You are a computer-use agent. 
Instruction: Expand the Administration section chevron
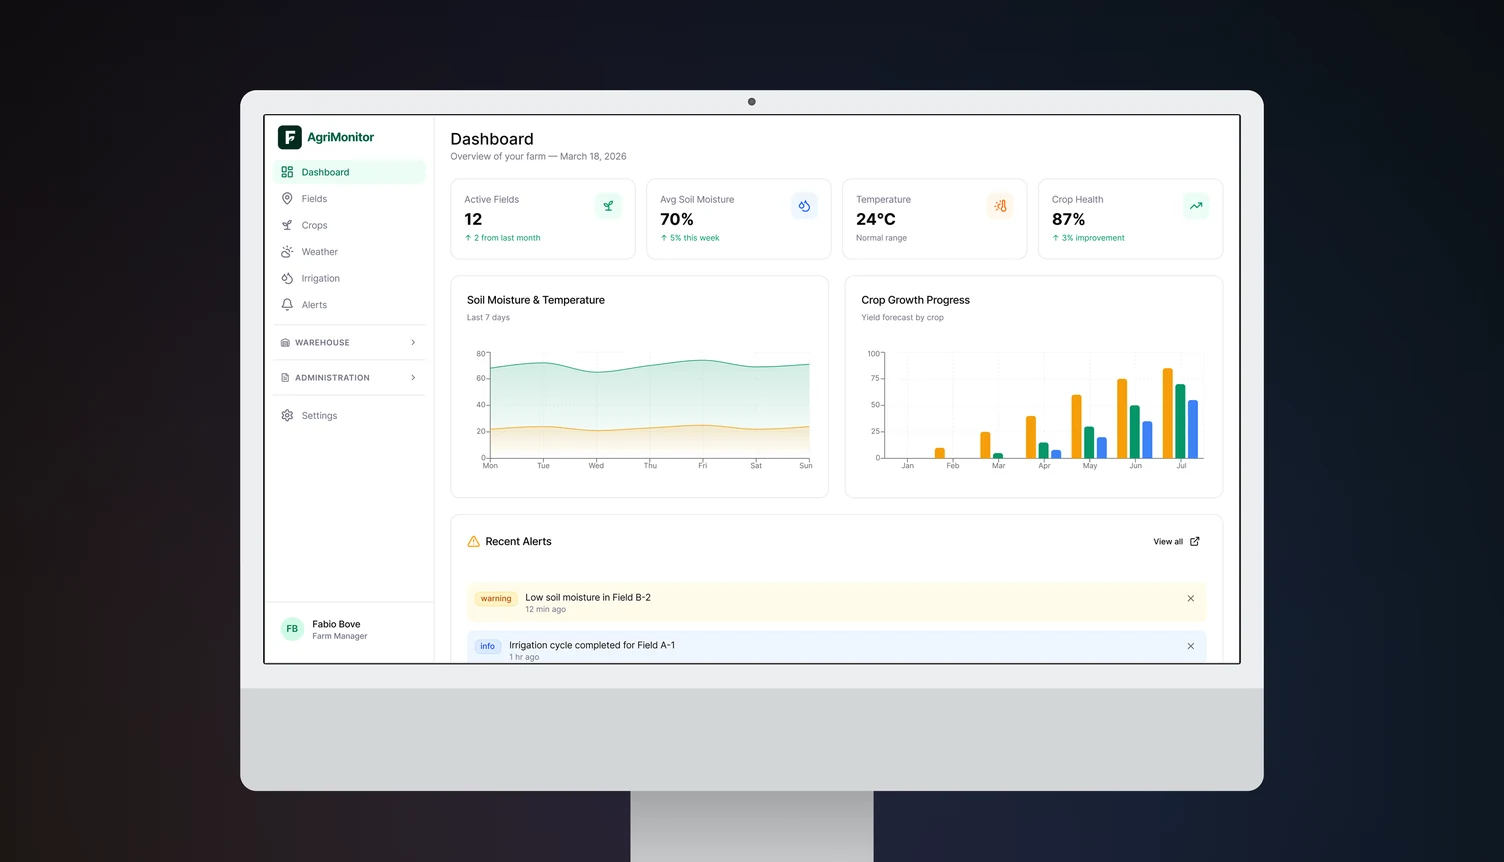(x=413, y=378)
